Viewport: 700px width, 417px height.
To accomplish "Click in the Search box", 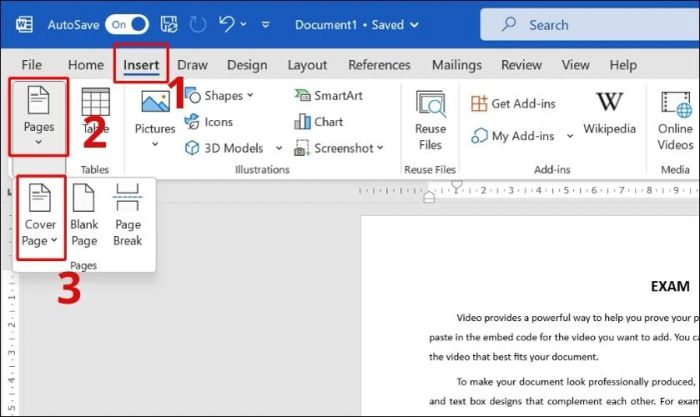I will point(590,25).
